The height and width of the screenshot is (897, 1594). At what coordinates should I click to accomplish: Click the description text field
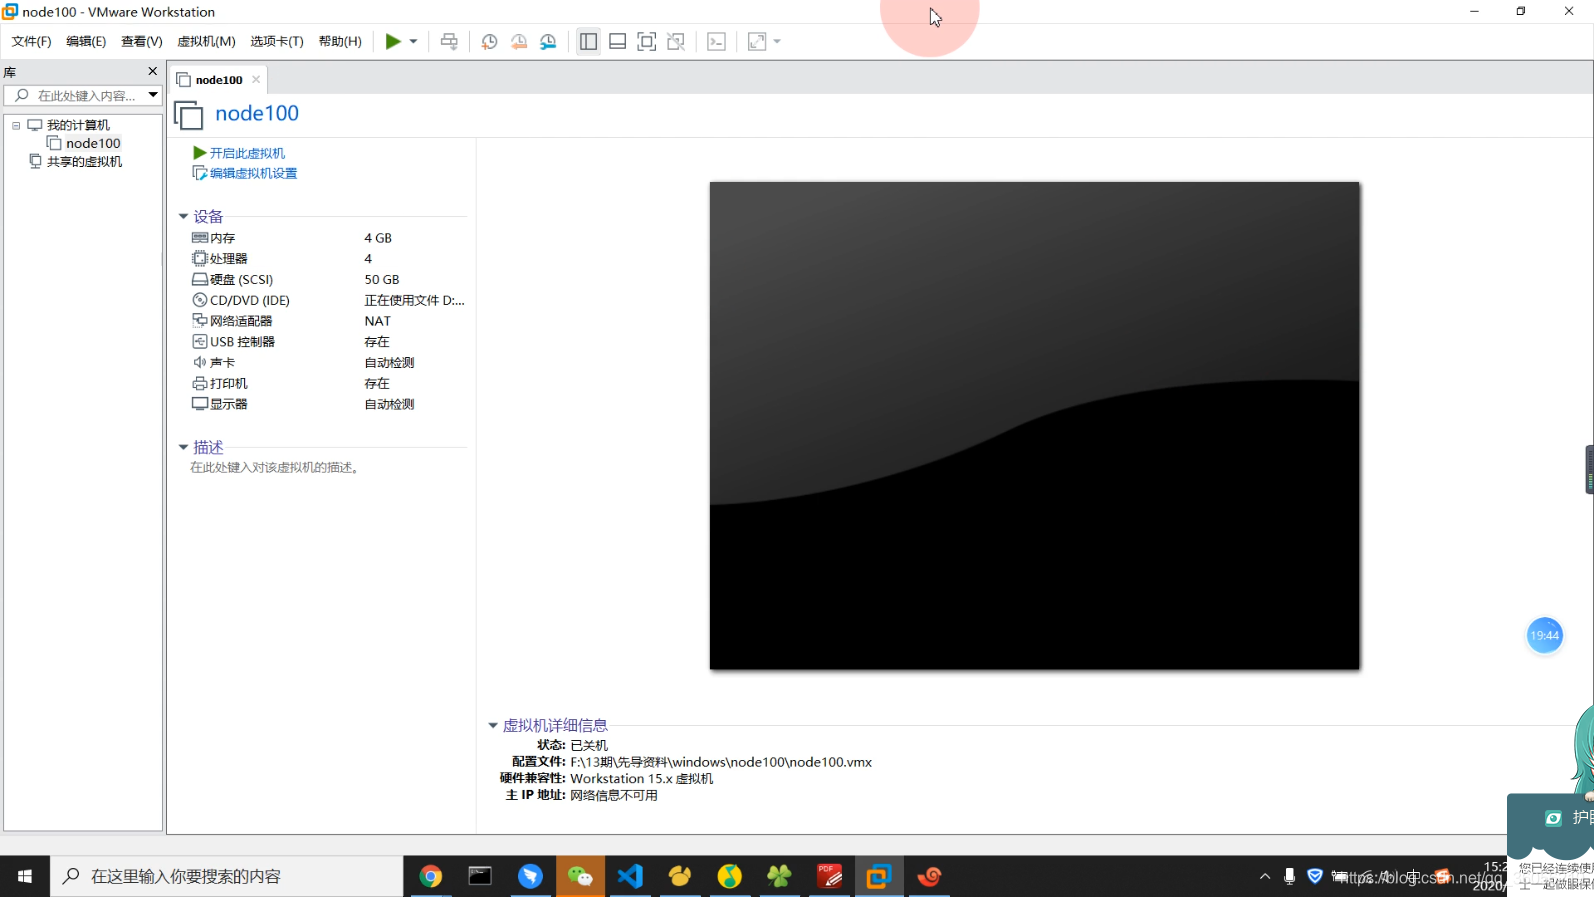tap(275, 467)
